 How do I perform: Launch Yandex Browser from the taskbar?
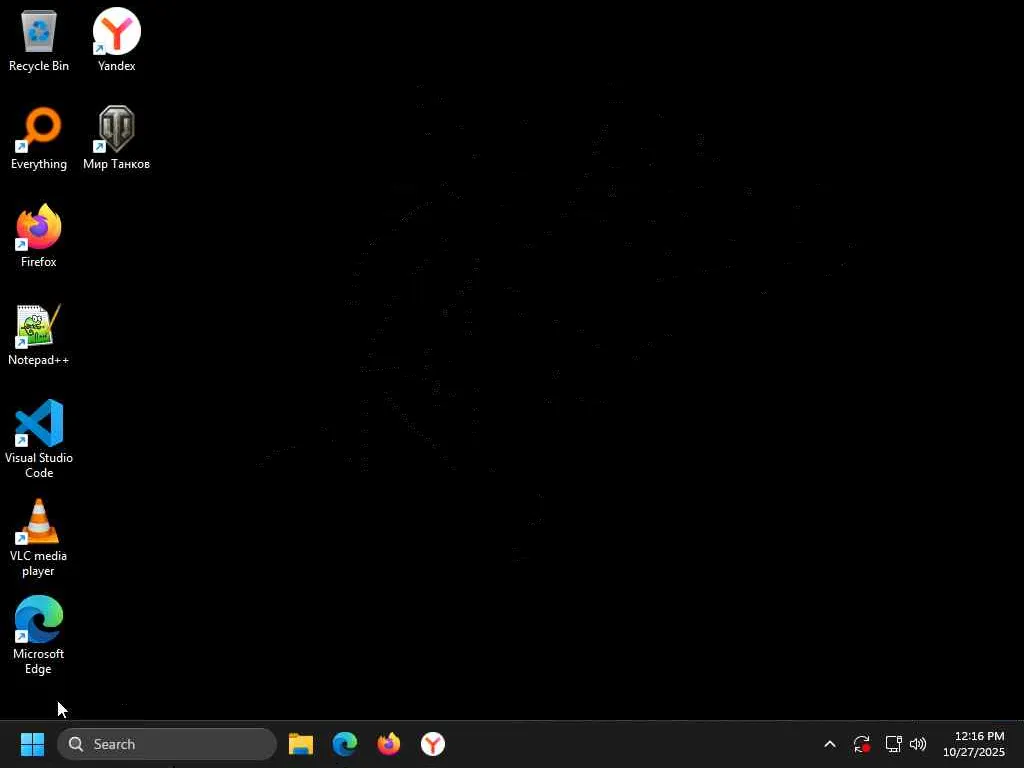pos(433,744)
